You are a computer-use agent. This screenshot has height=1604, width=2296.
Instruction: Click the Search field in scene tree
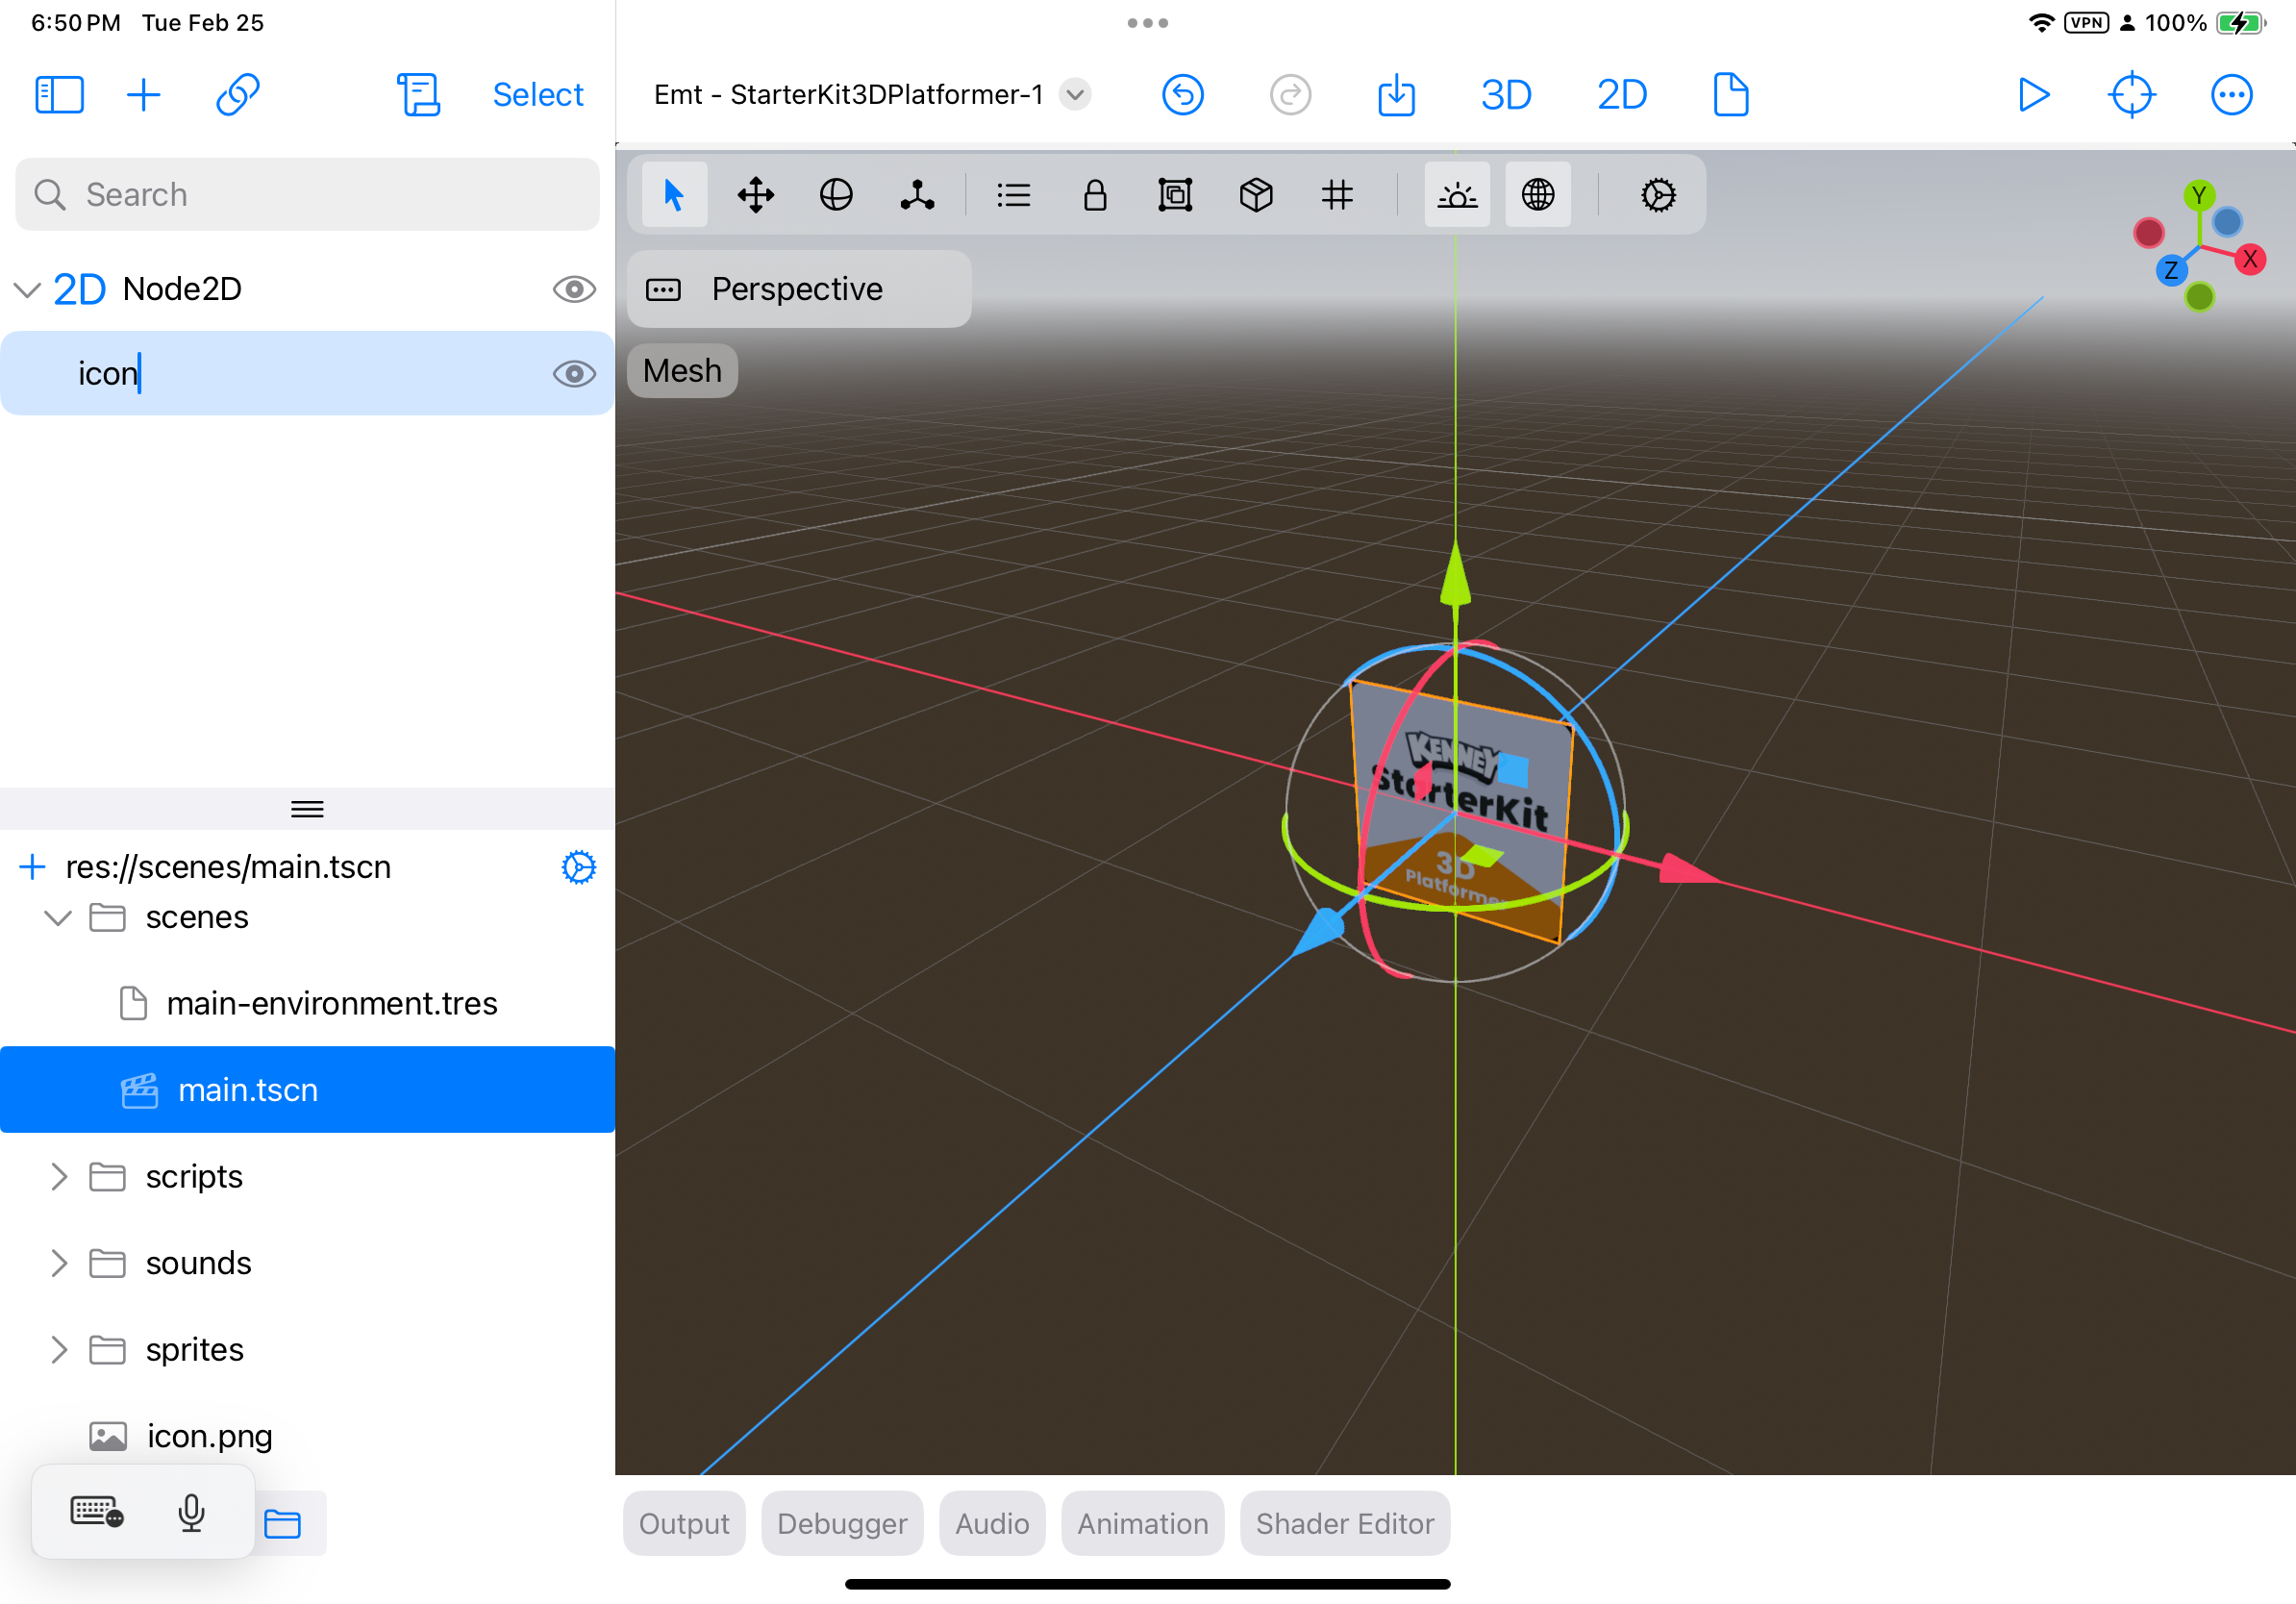pos(307,194)
